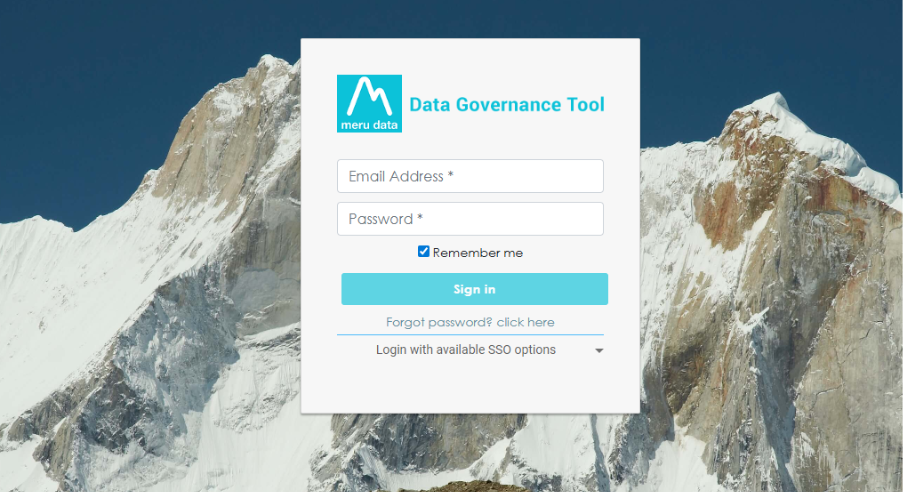903x492 pixels.
Task: Click the "meru data" text in the logo
Action: tap(369, 125)
